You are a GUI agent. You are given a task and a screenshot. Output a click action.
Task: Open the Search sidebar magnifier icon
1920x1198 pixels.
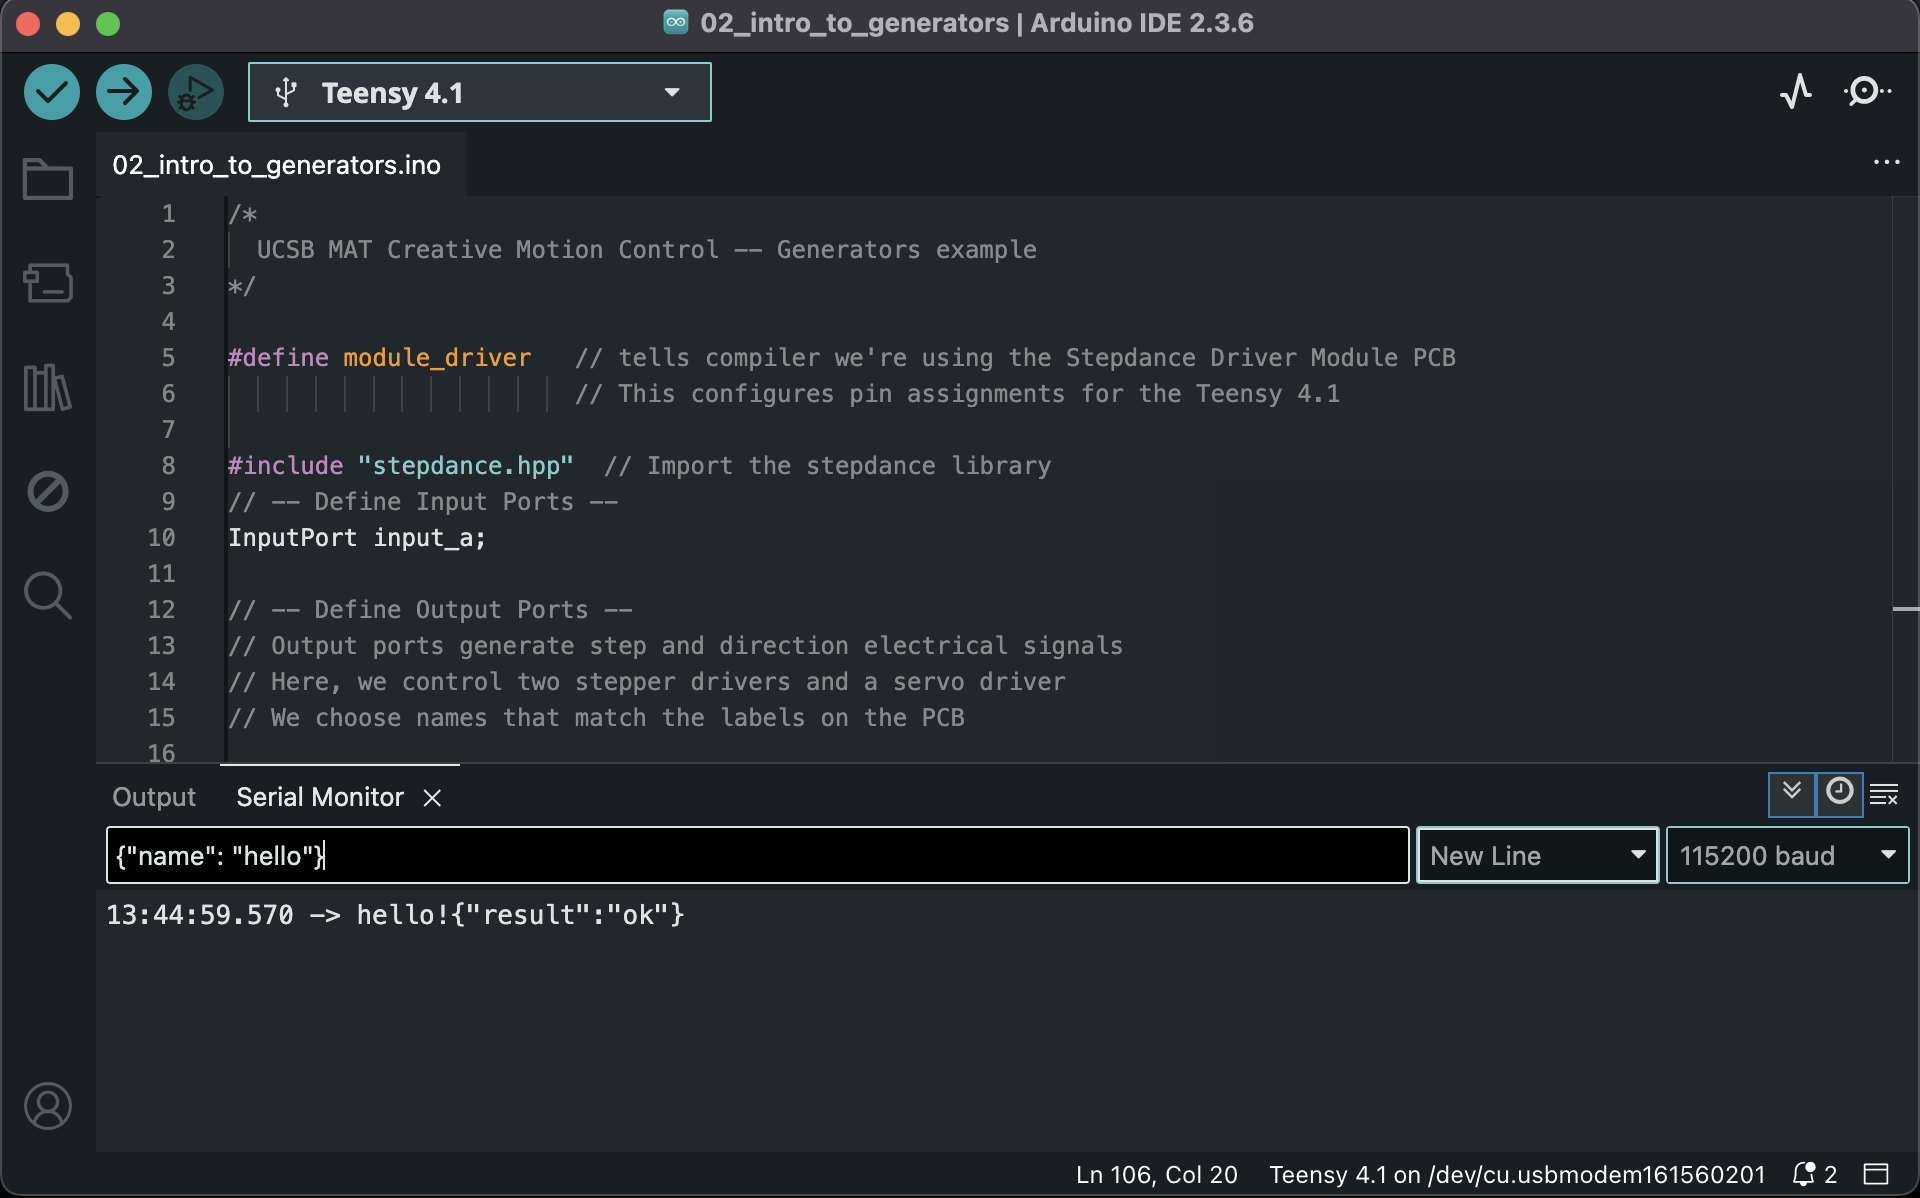pyautogui.click(x=47, y=595)
